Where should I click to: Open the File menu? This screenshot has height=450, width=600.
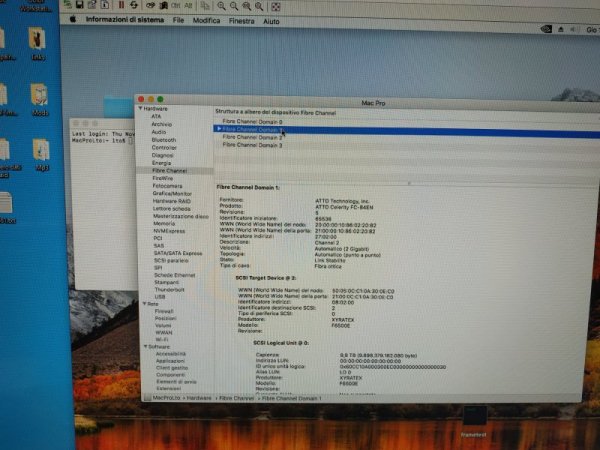click(x=178, y=20)
